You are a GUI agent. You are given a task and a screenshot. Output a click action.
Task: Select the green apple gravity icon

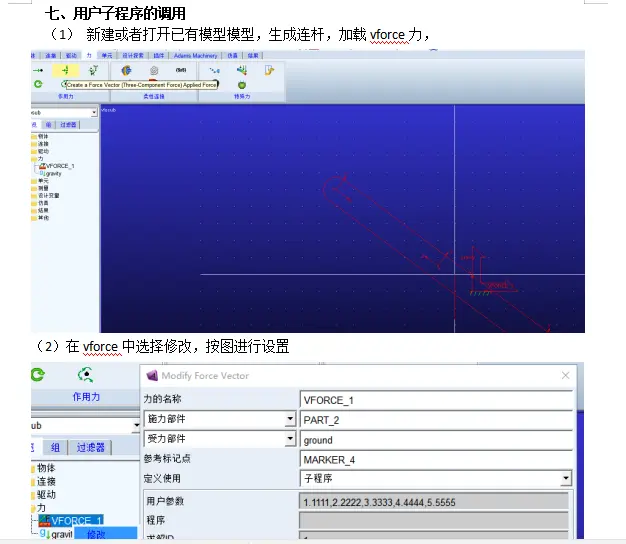(242, 85)
